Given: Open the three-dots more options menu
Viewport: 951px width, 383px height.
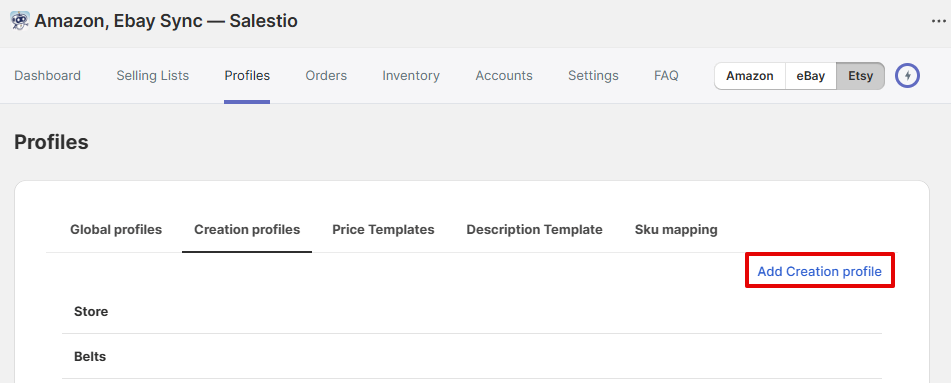Looking at the screenshot, I should (938, 21).
